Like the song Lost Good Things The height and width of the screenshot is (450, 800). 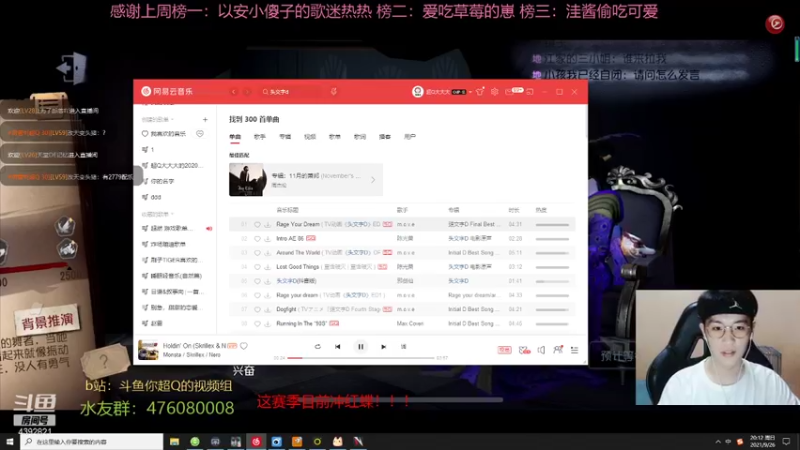pyautogui.click(x=257, y=267)
